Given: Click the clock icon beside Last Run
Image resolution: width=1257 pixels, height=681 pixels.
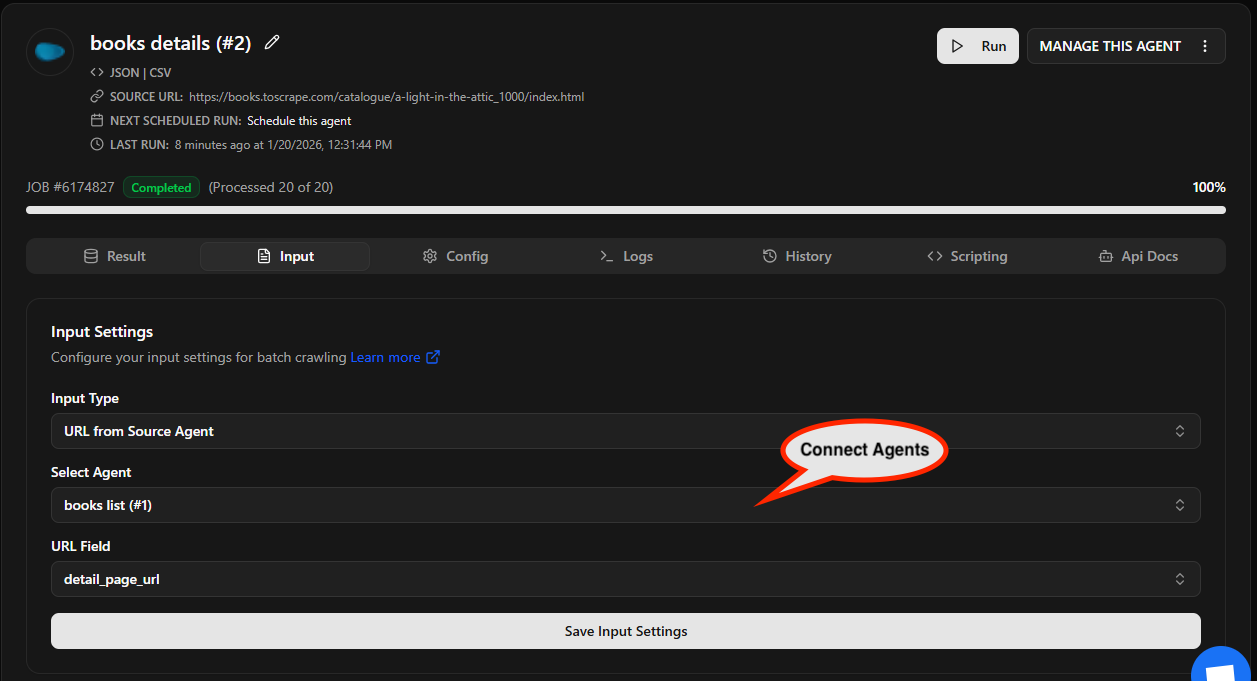Looking at the screenshot, I should click(97, 145).
